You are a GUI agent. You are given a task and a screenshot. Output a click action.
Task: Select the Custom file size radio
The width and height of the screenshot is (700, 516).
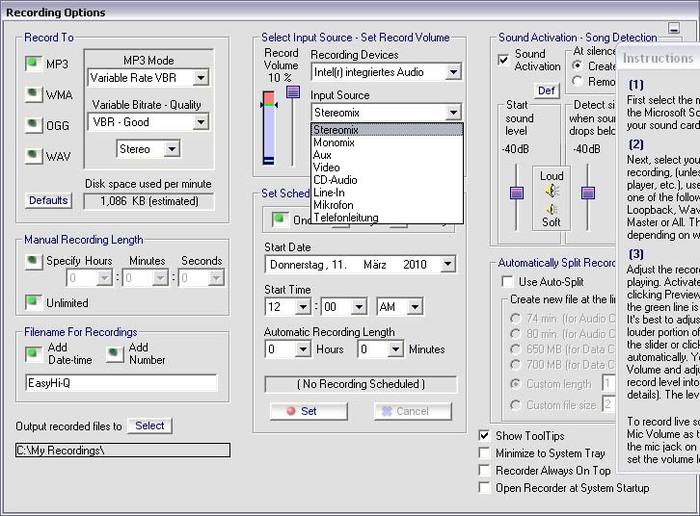516,405
